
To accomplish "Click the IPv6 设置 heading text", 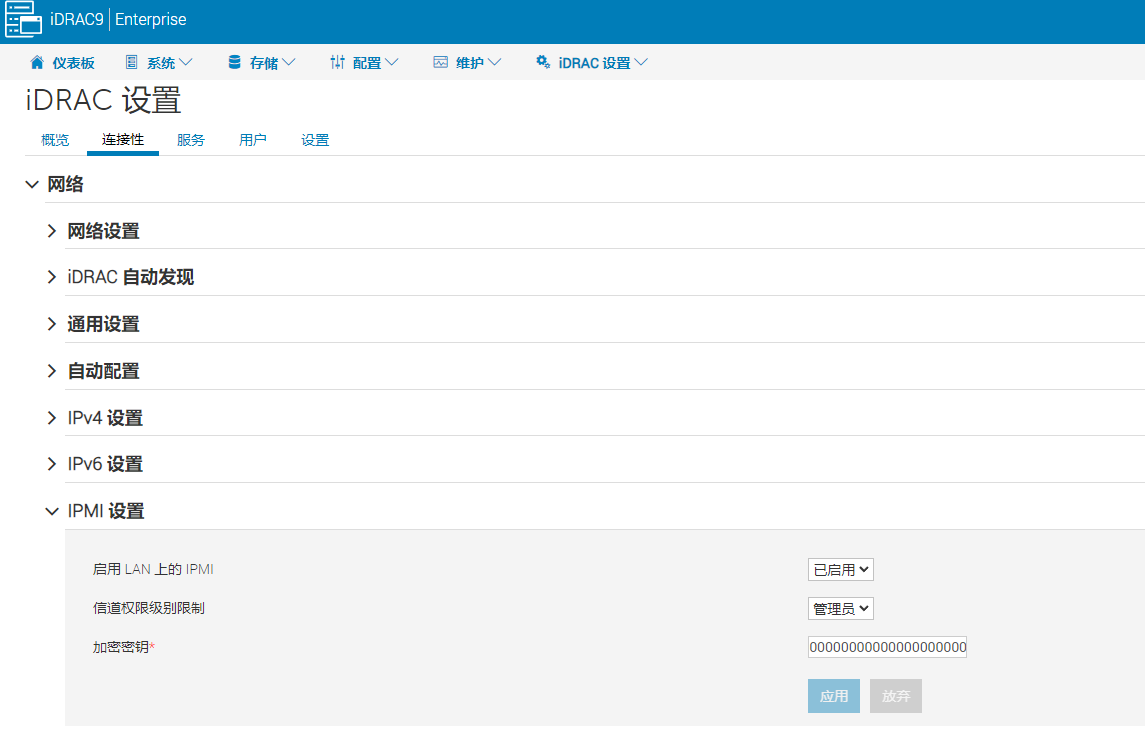I will pyautogui.click(x=105, y=464).
